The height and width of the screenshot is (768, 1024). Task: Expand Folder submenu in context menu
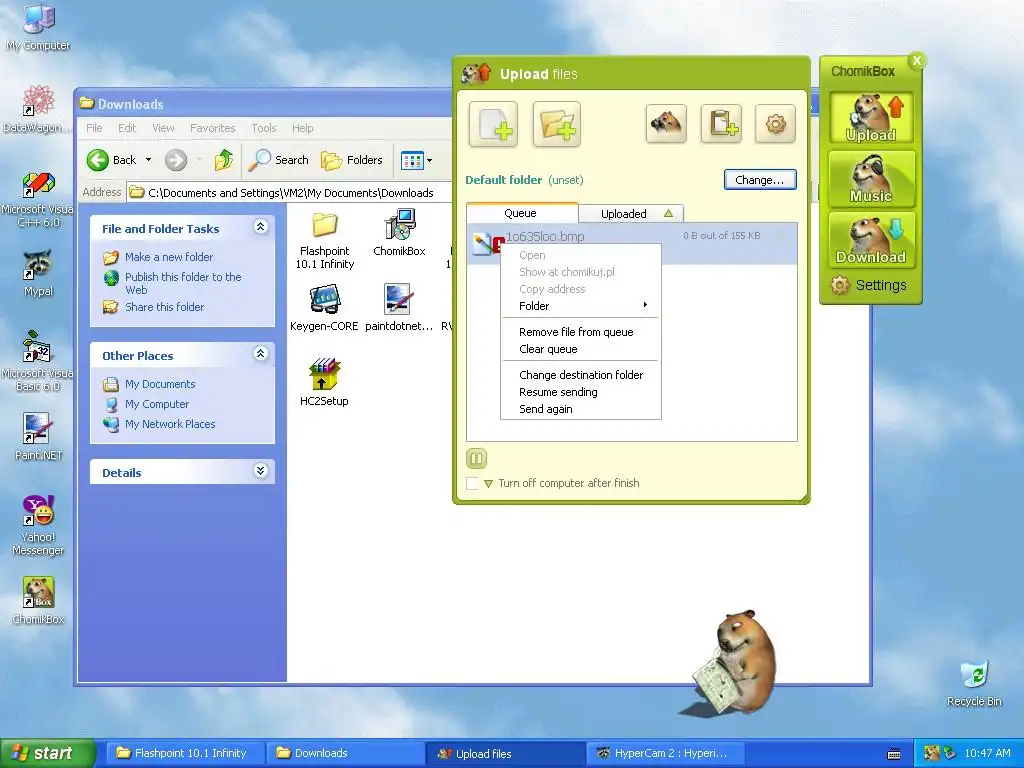581,306
